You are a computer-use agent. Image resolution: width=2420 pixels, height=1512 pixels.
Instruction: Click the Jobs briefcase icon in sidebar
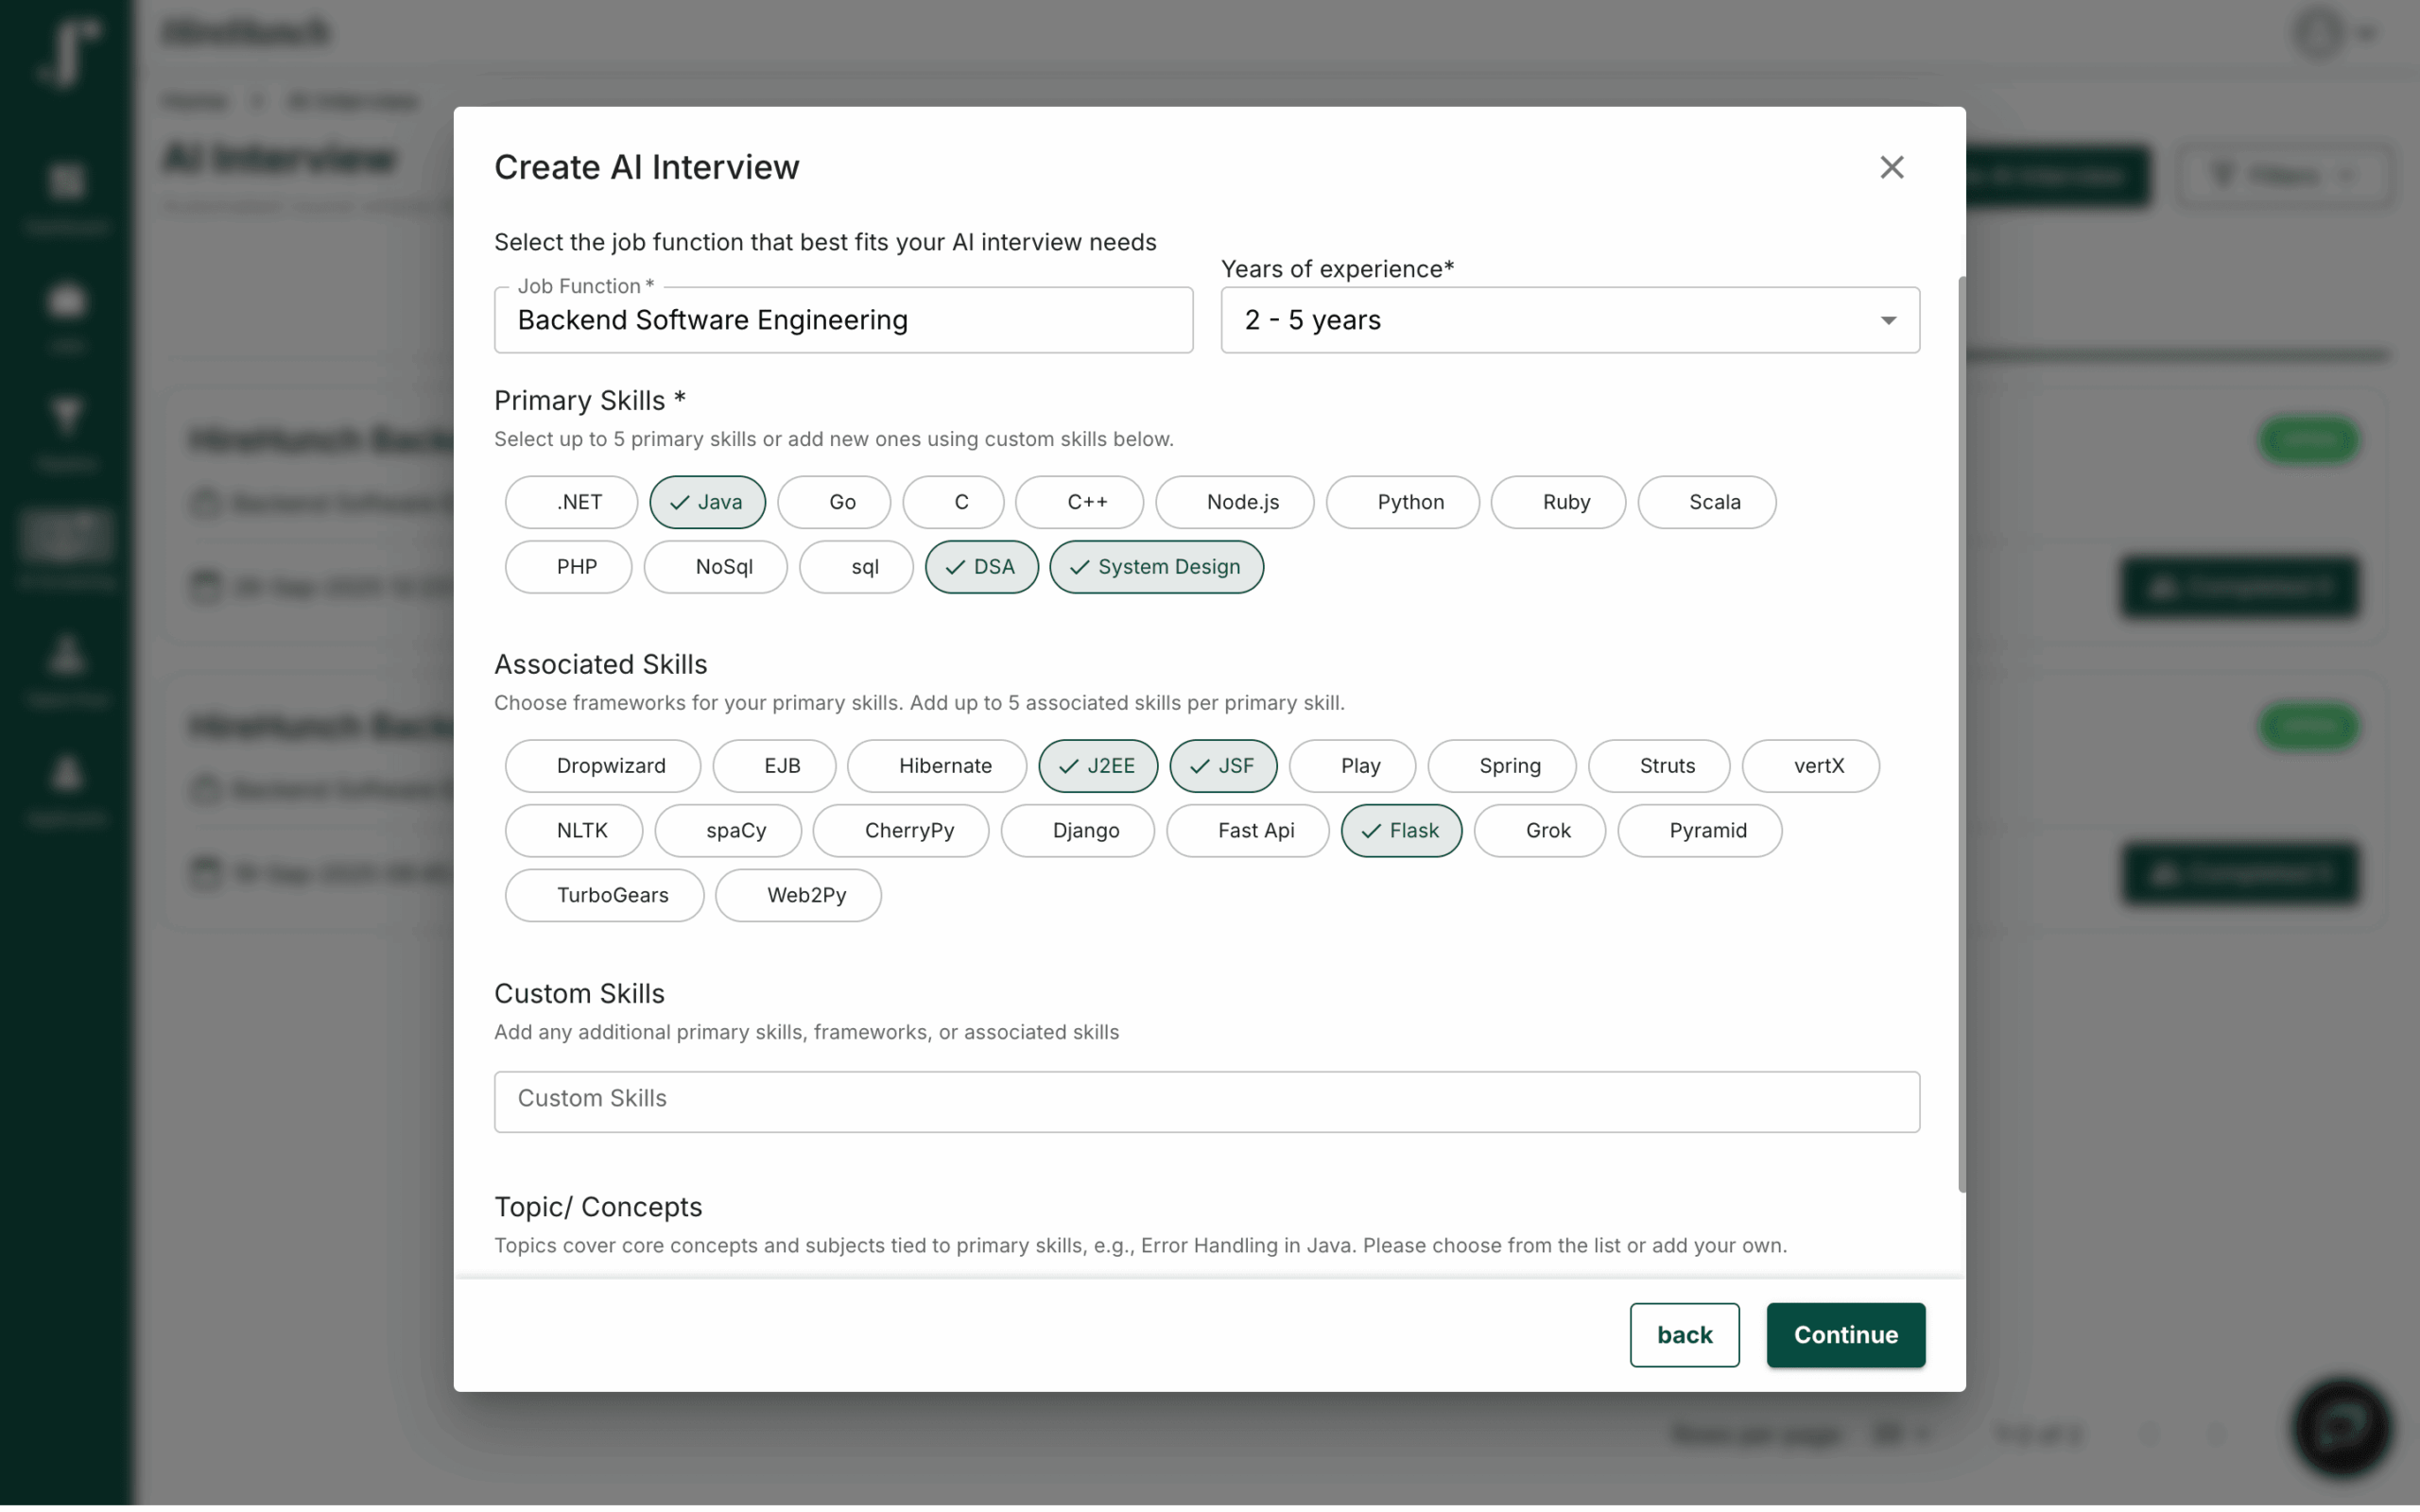click(x=66, y=301)
